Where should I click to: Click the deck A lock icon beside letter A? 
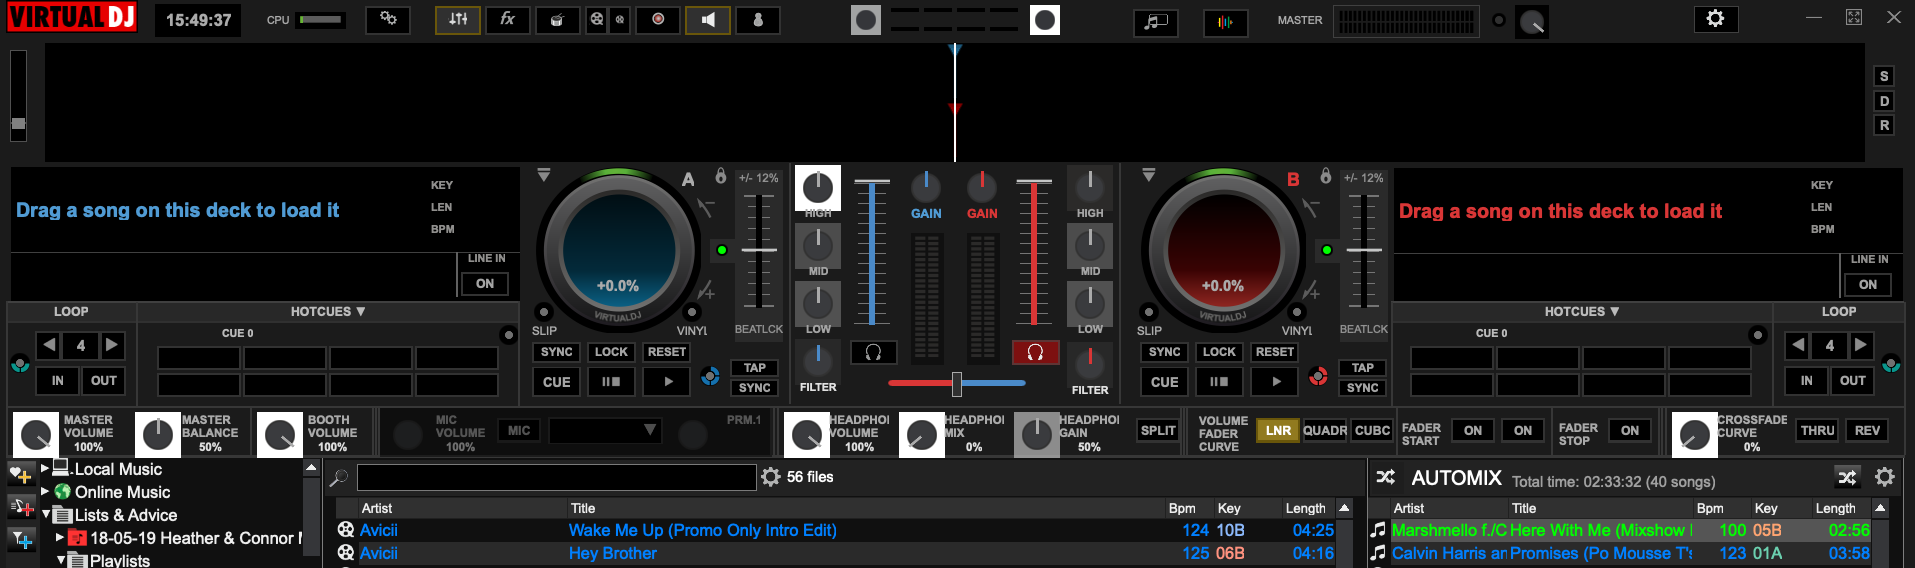click(x=721, y=176)
